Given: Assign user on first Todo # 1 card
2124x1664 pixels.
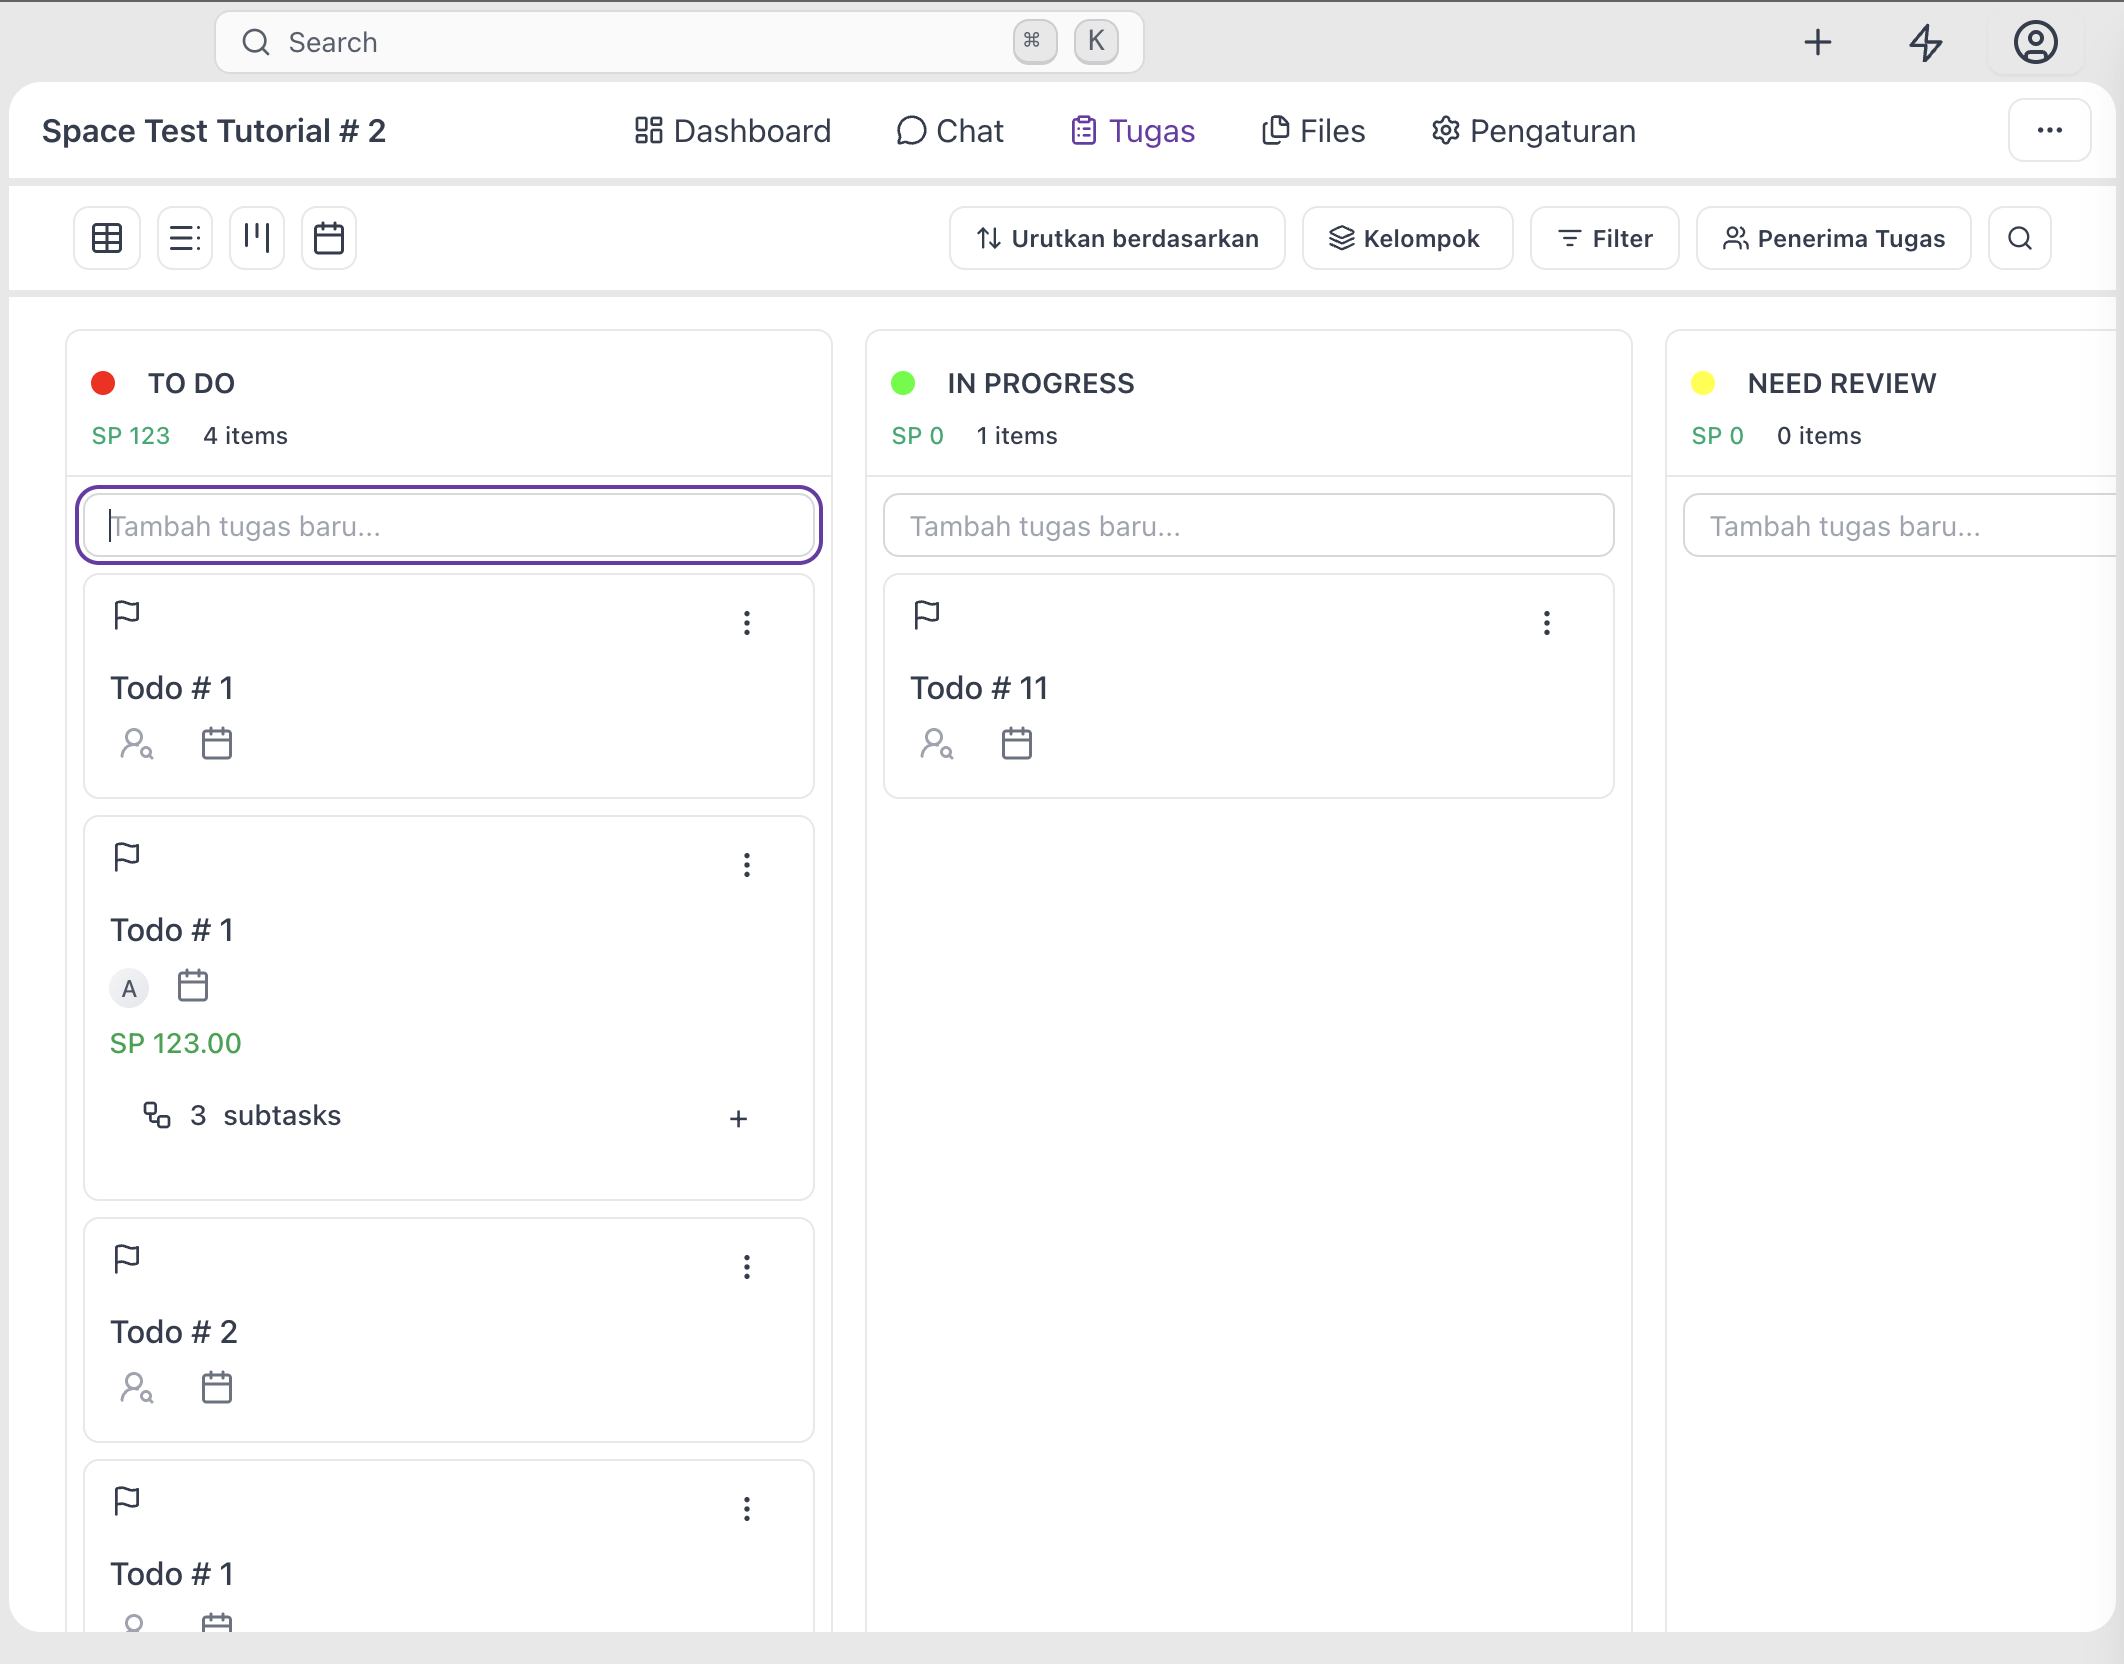Looking at the screenshot, I should (137, 744).
